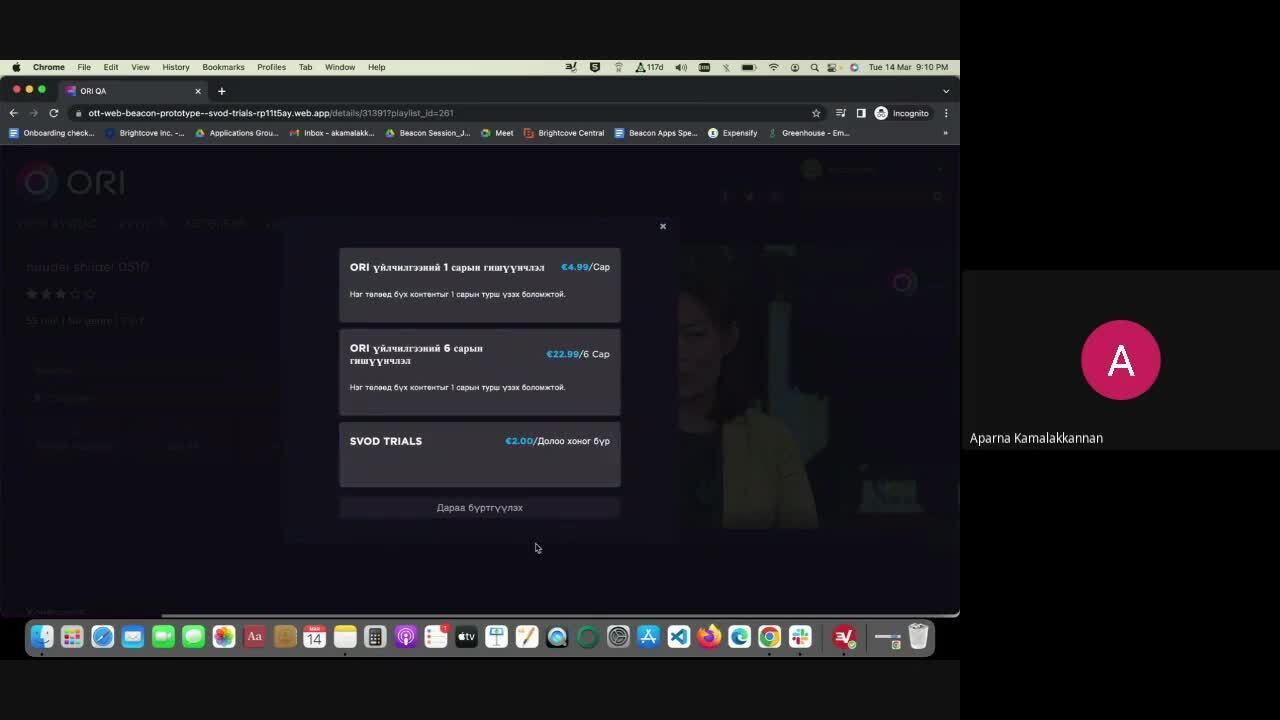Viewport: 1280px width, 720px height.
Task: Click the Chrome address bar URL
Action: click(271, 113)
